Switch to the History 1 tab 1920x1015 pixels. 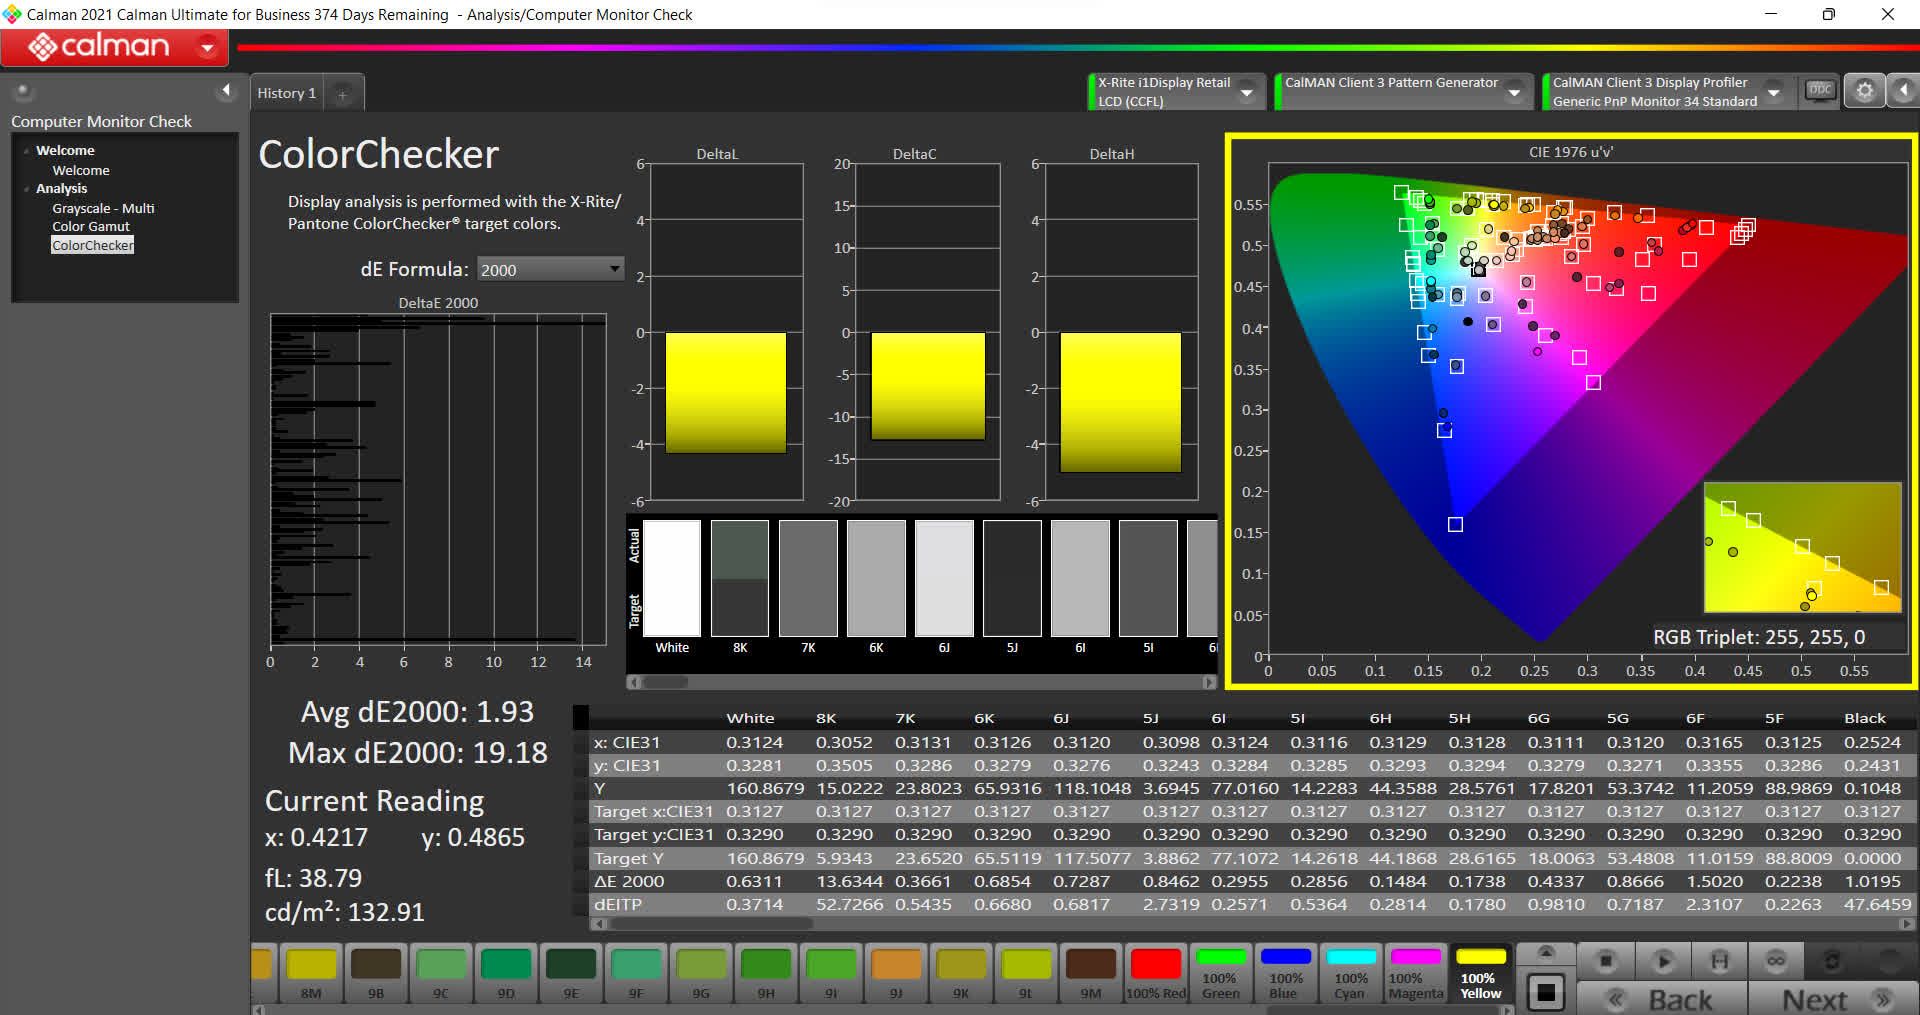[x=286, y=93]
